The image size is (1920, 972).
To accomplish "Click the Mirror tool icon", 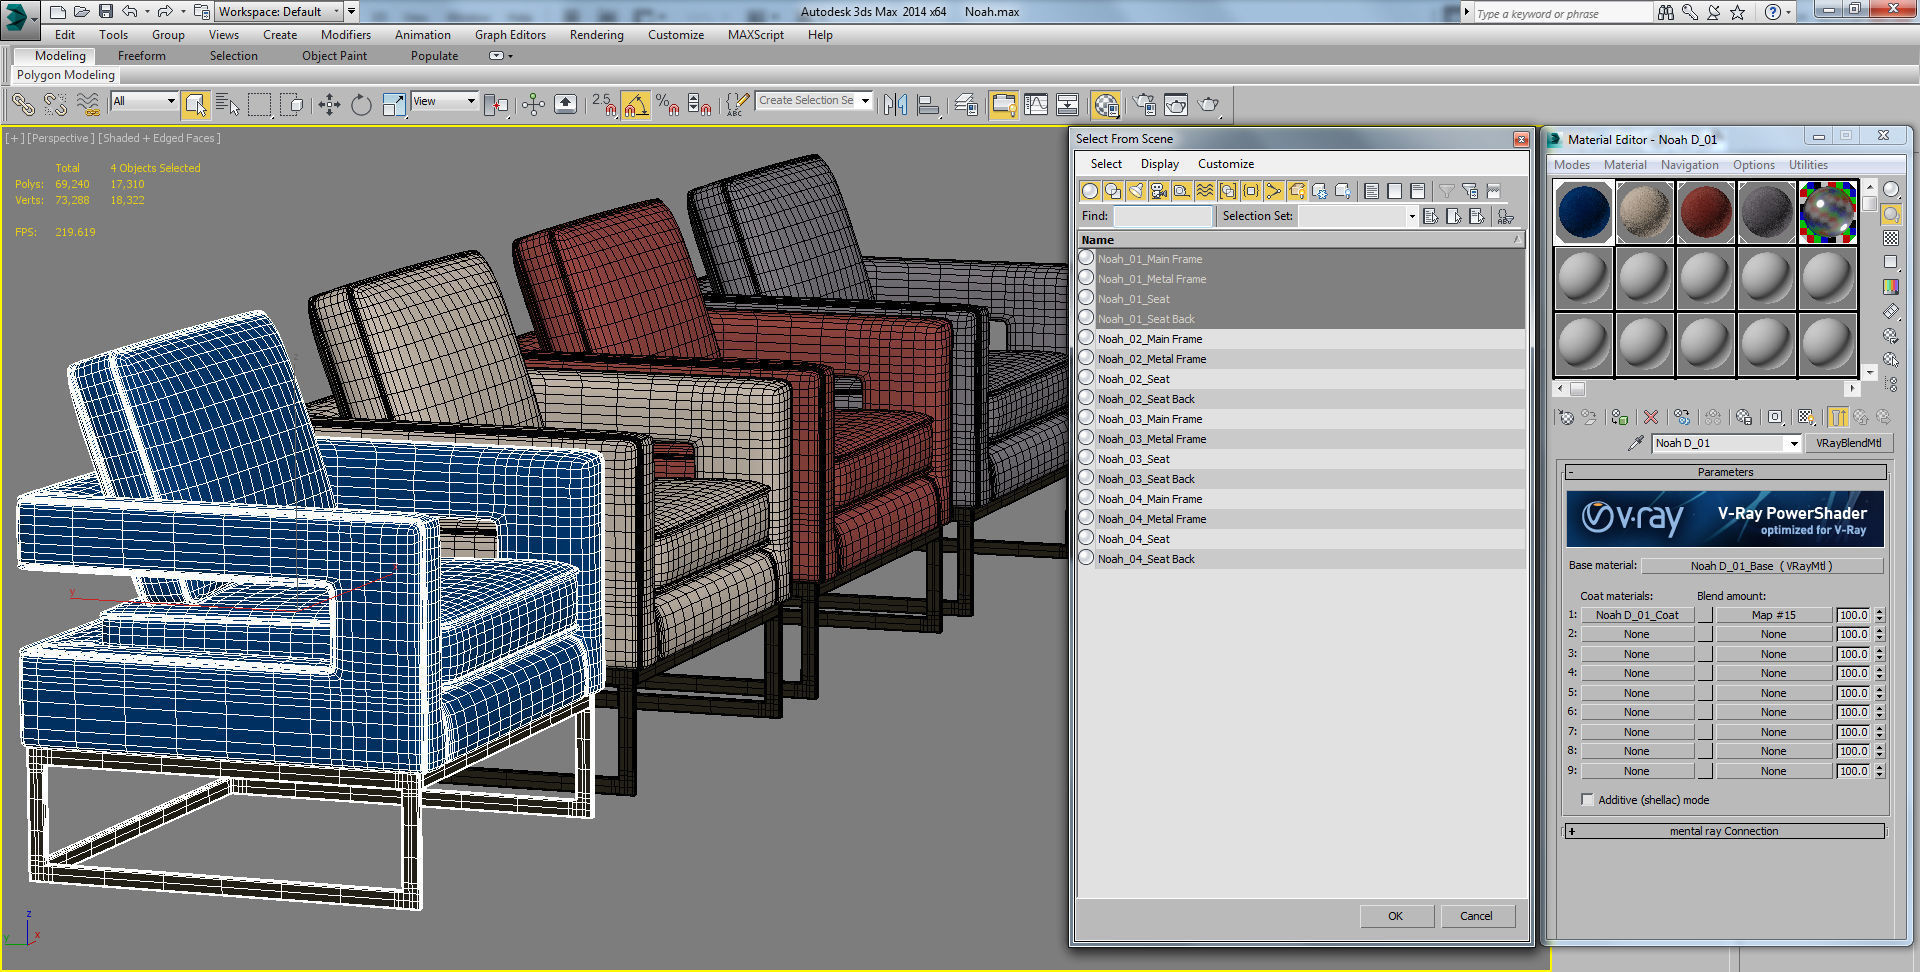I will point(896,104).
